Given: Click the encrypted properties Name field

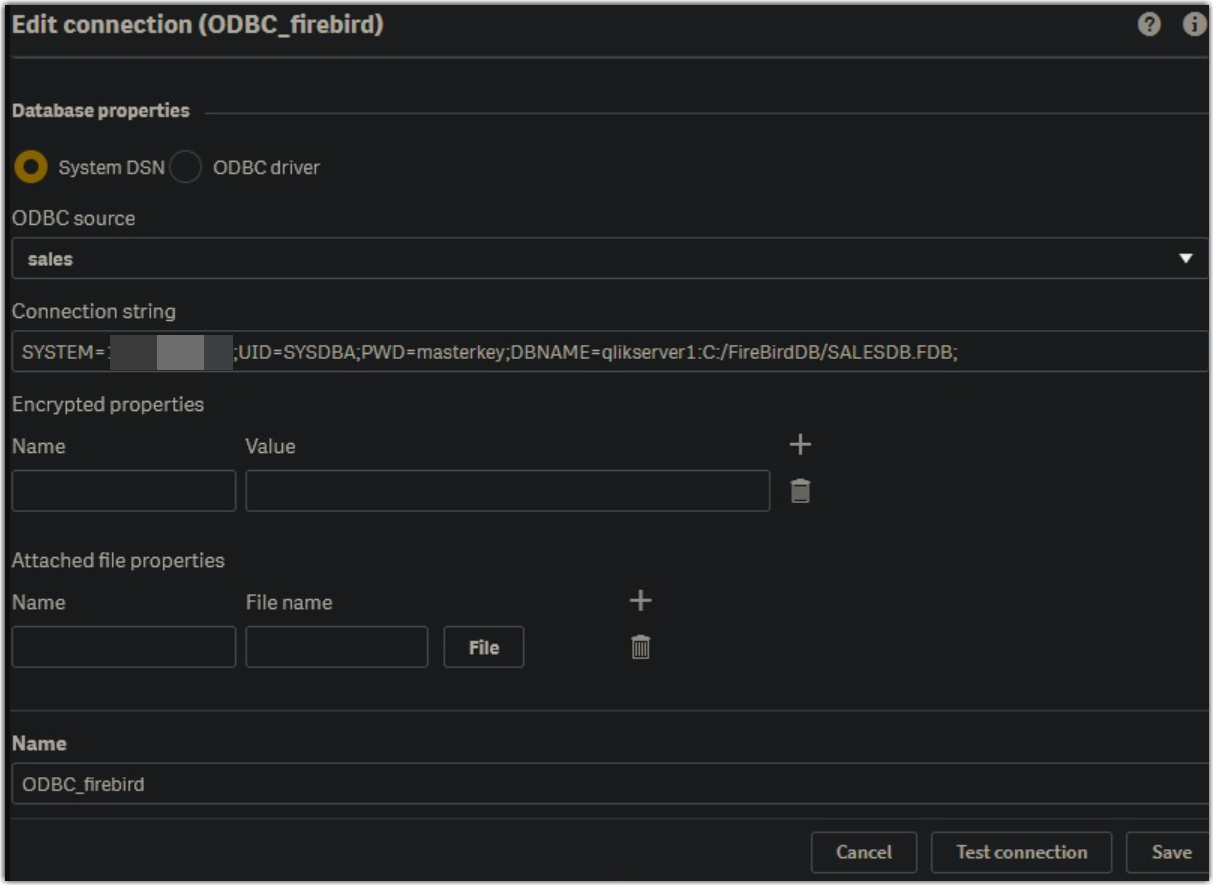Looking at the screenshot, I should point(124,491).
